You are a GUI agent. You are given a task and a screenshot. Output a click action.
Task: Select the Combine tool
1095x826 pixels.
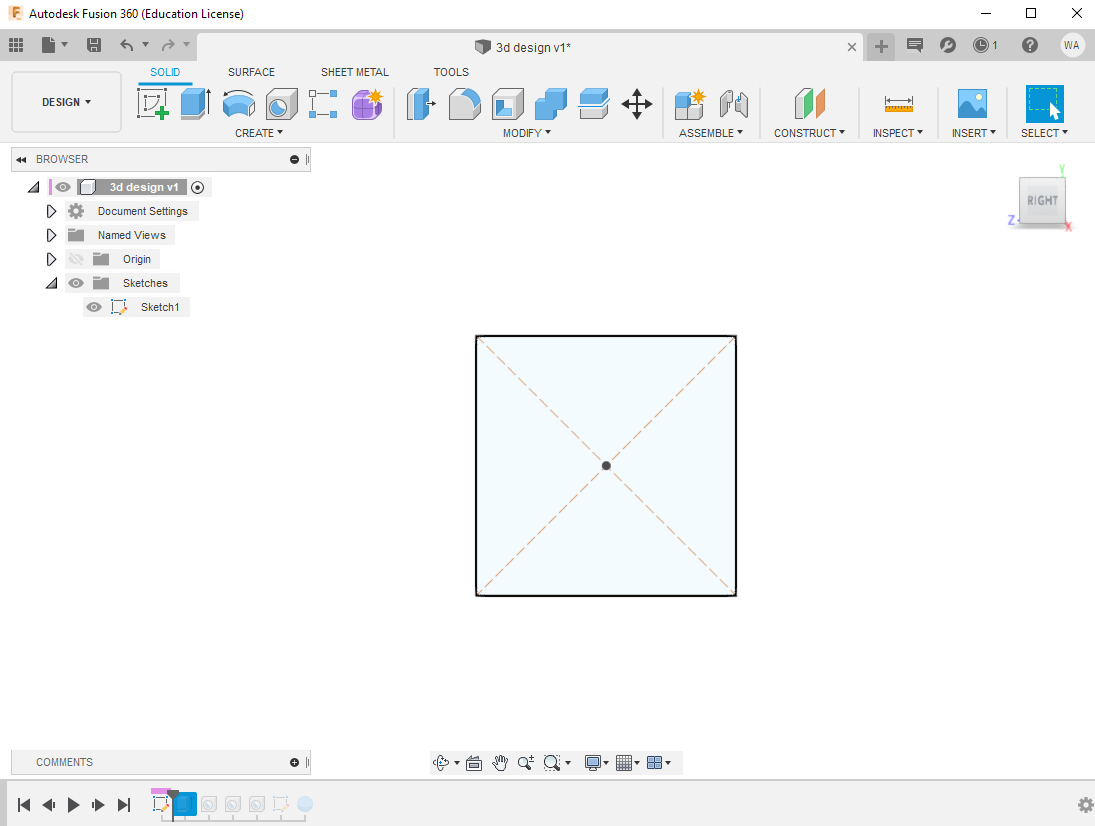point(551,103)
